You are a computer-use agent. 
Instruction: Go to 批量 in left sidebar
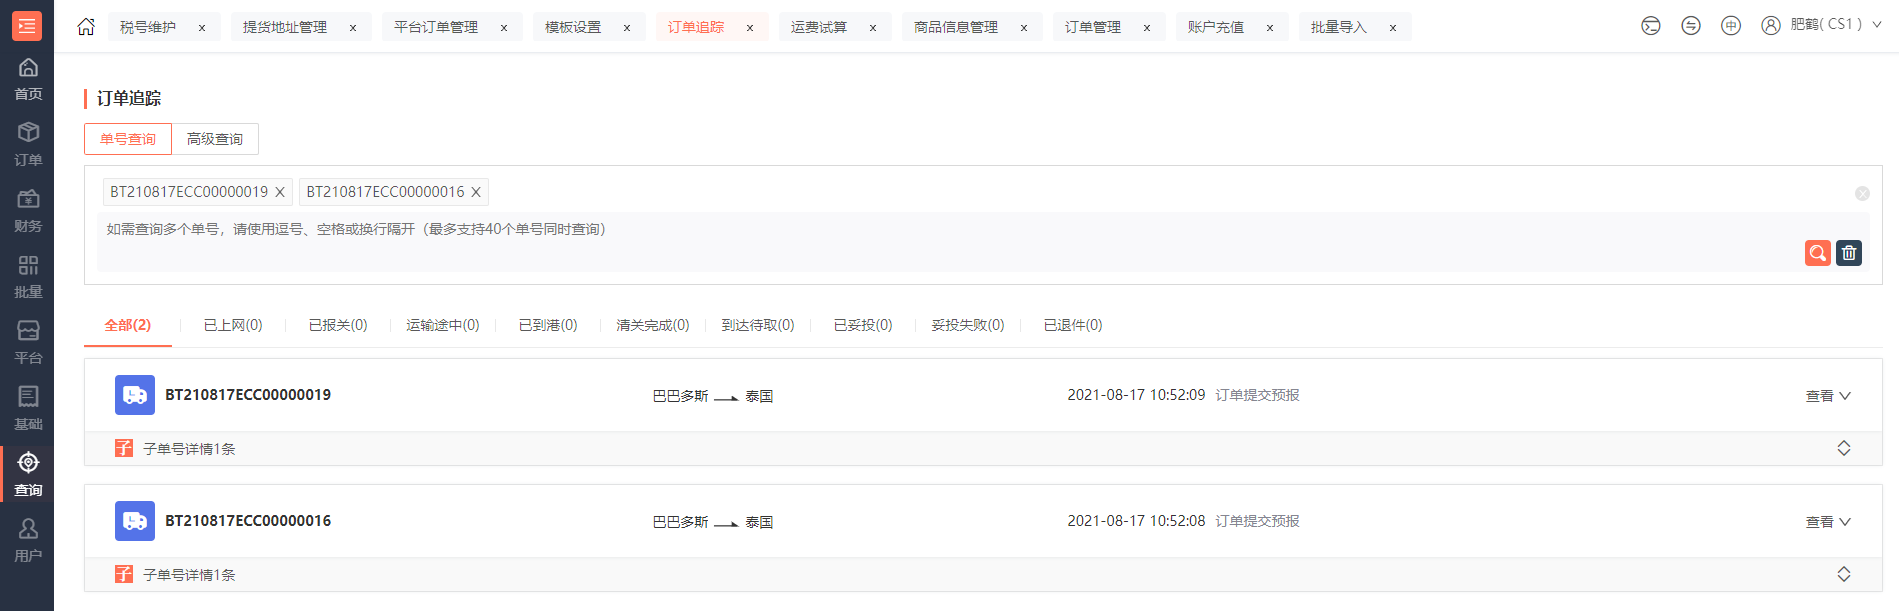click(28, 276)
